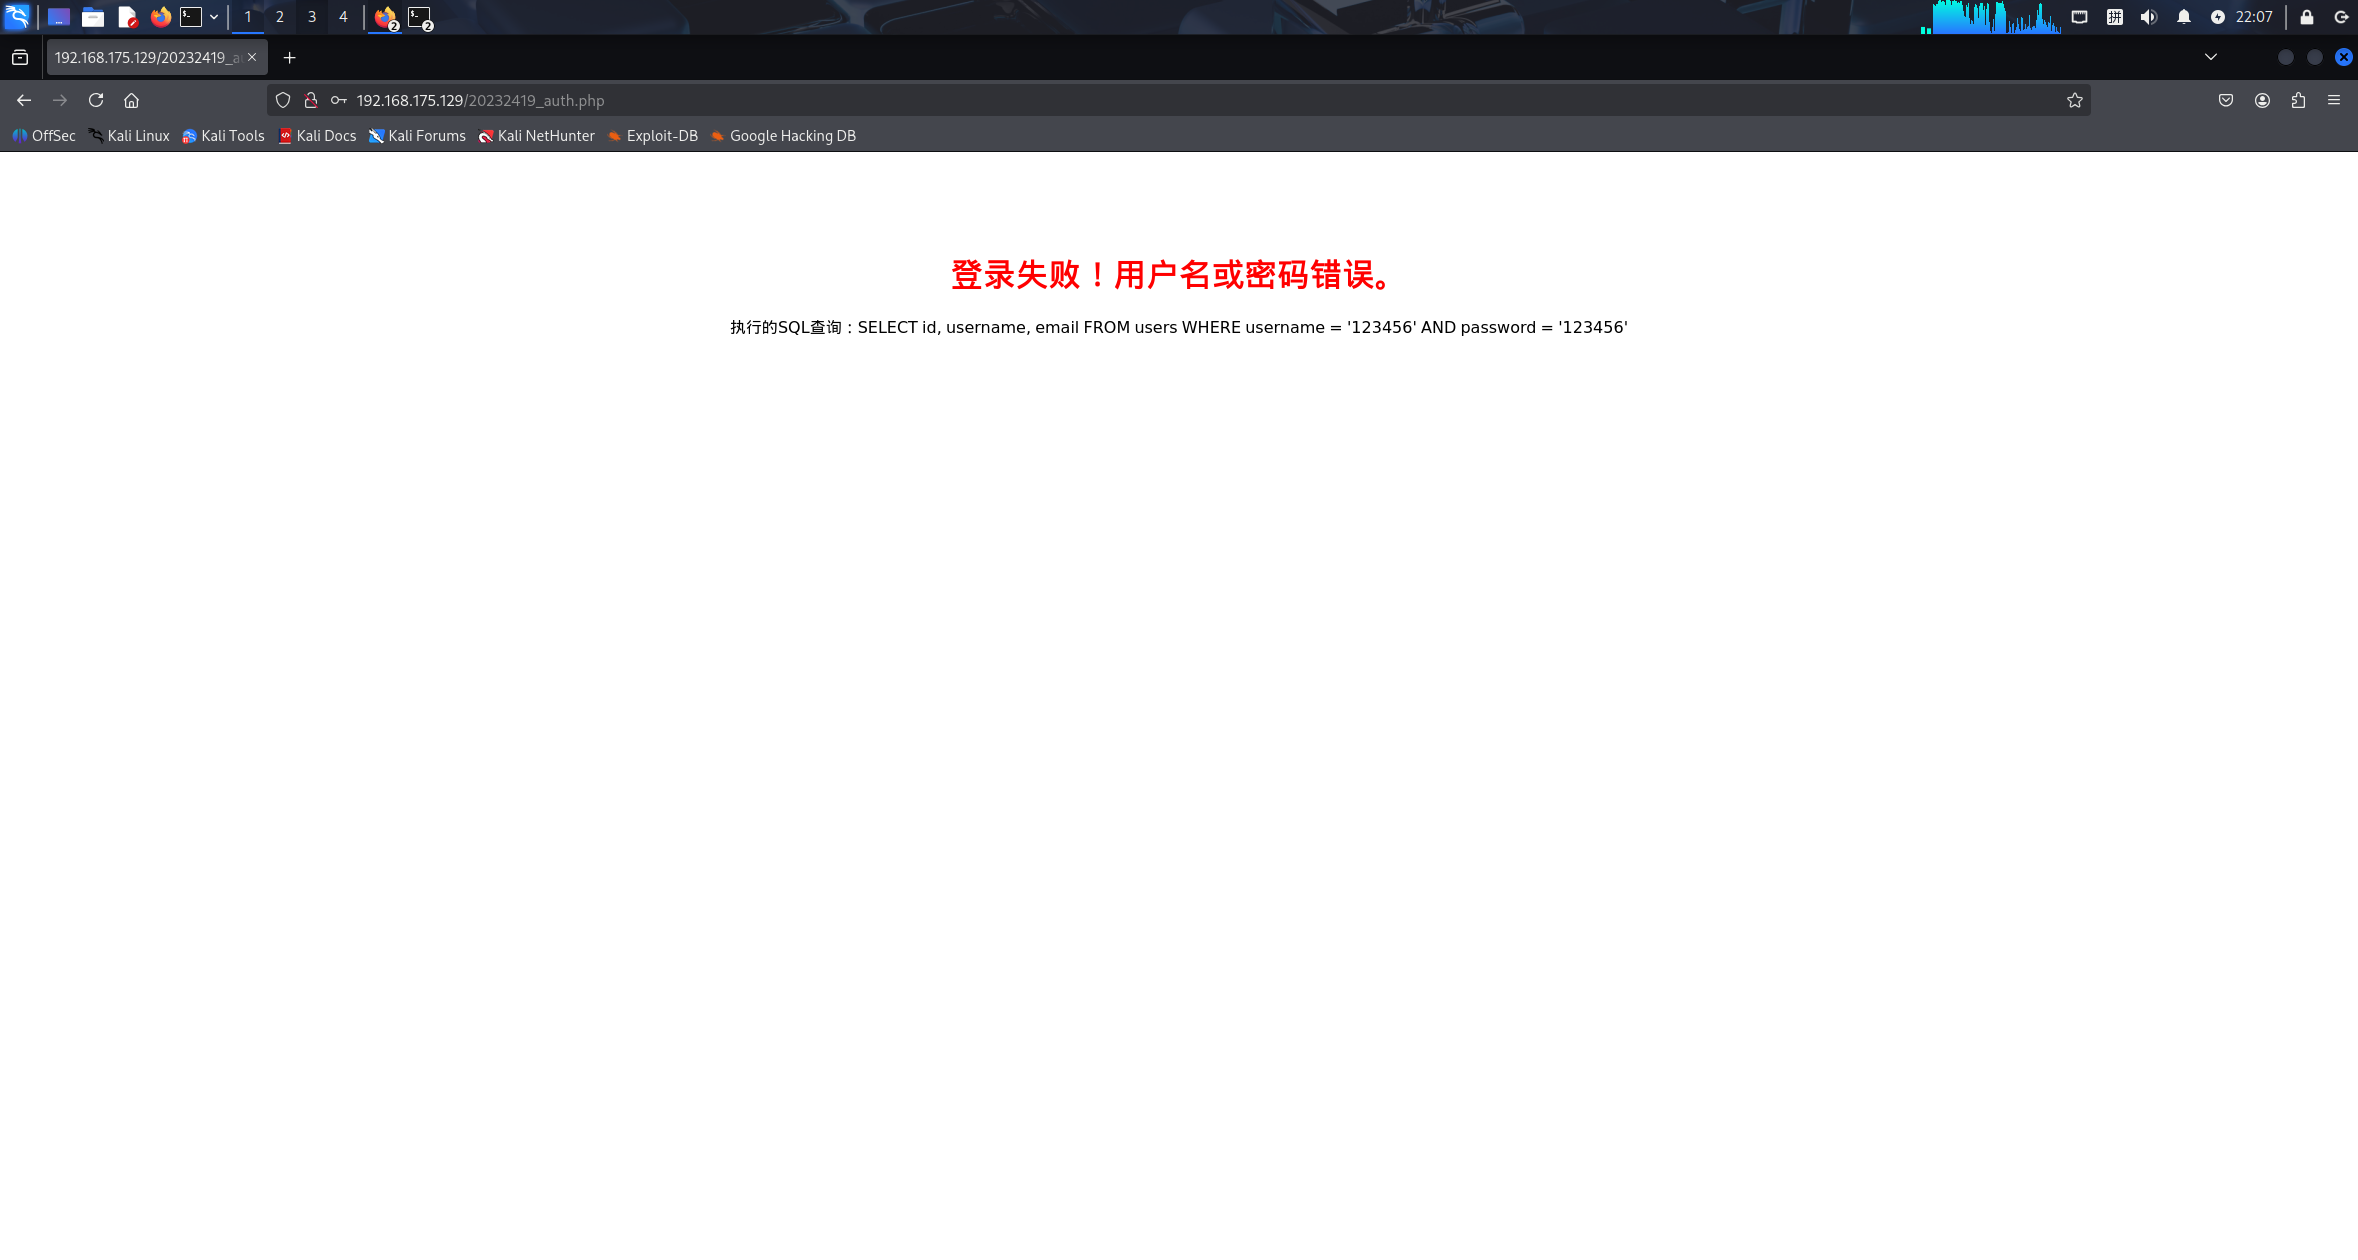Open tracking protection shield info

click(x=283, y=100)
